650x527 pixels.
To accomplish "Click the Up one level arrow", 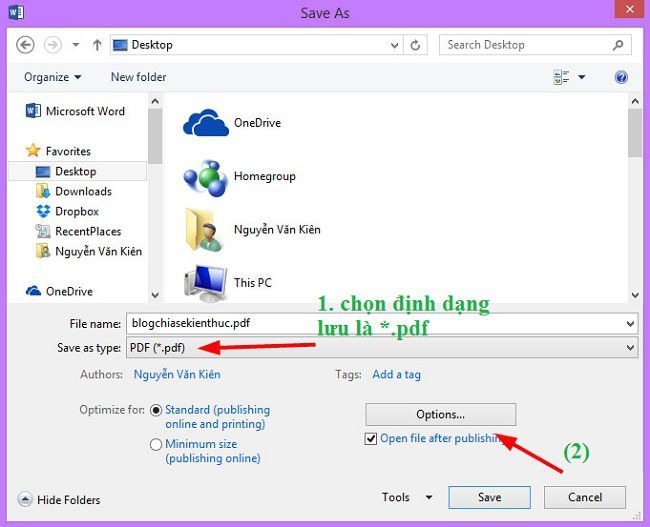I will pos(97,45).
